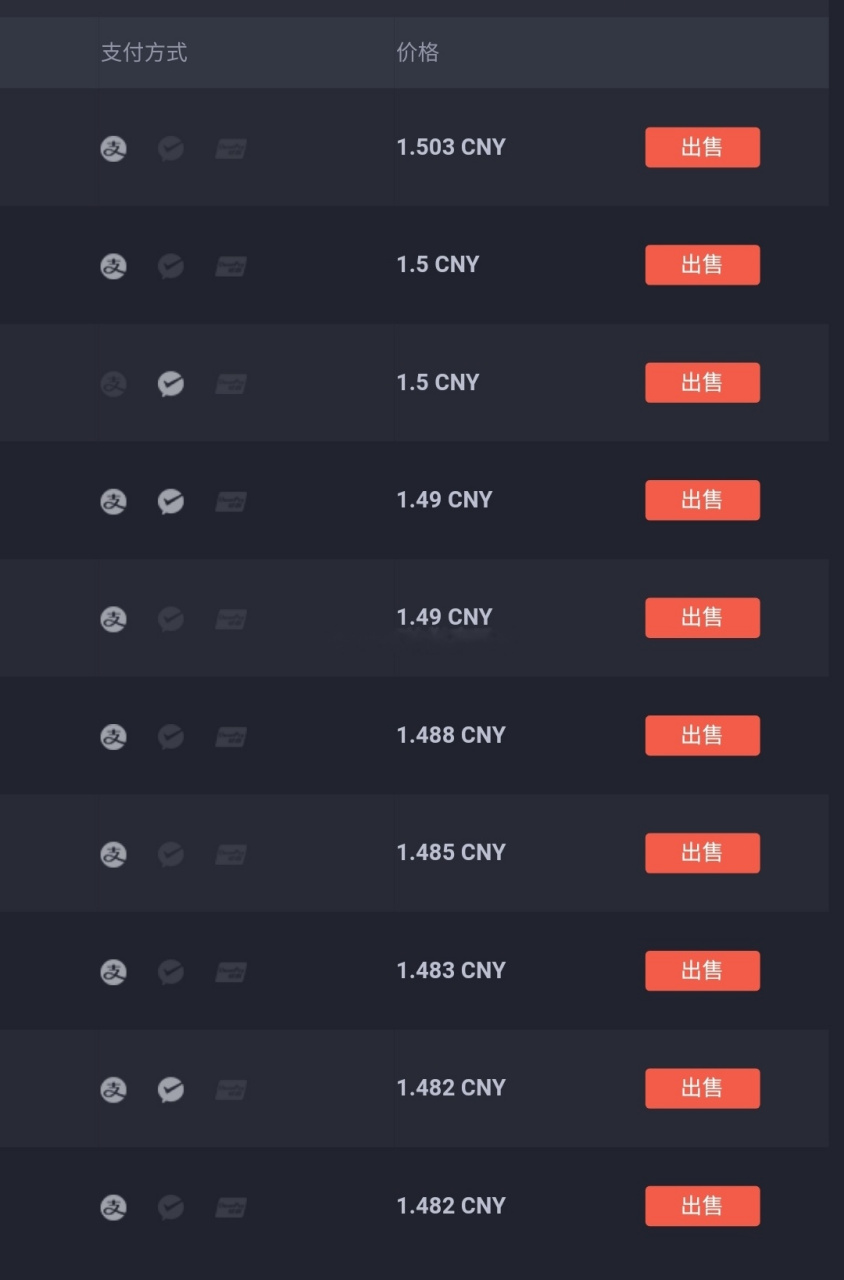Screen dimensions: 844x1280
Task: Click the 价格 column header
Action: tap(418, 53)
